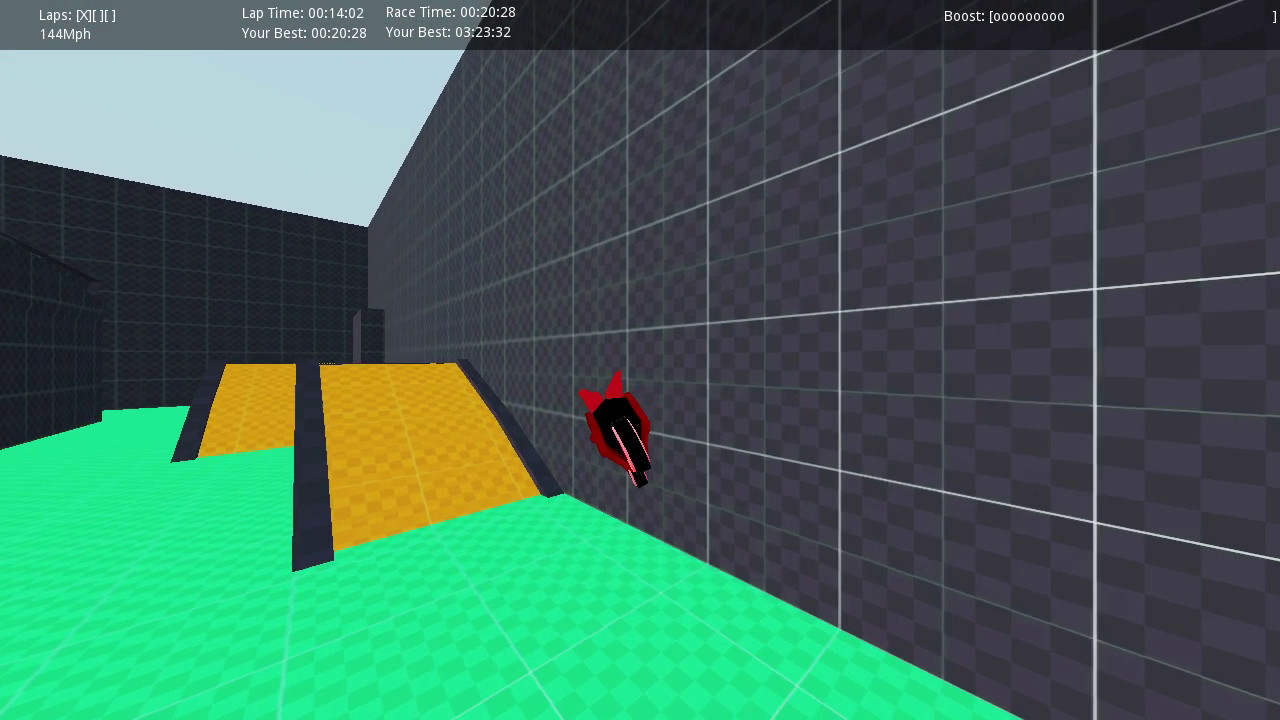Click the Laps label in the HUD
Viewport: 1280px width, 720px height.
click(x=55, y=16)
